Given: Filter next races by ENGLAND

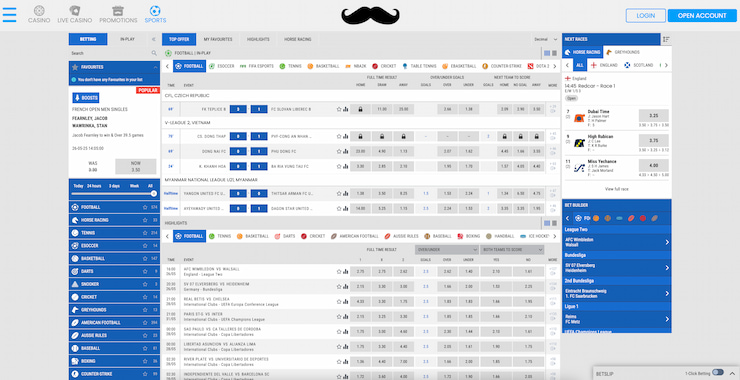Looking at the screenshot, I should [x=604, y=65].
